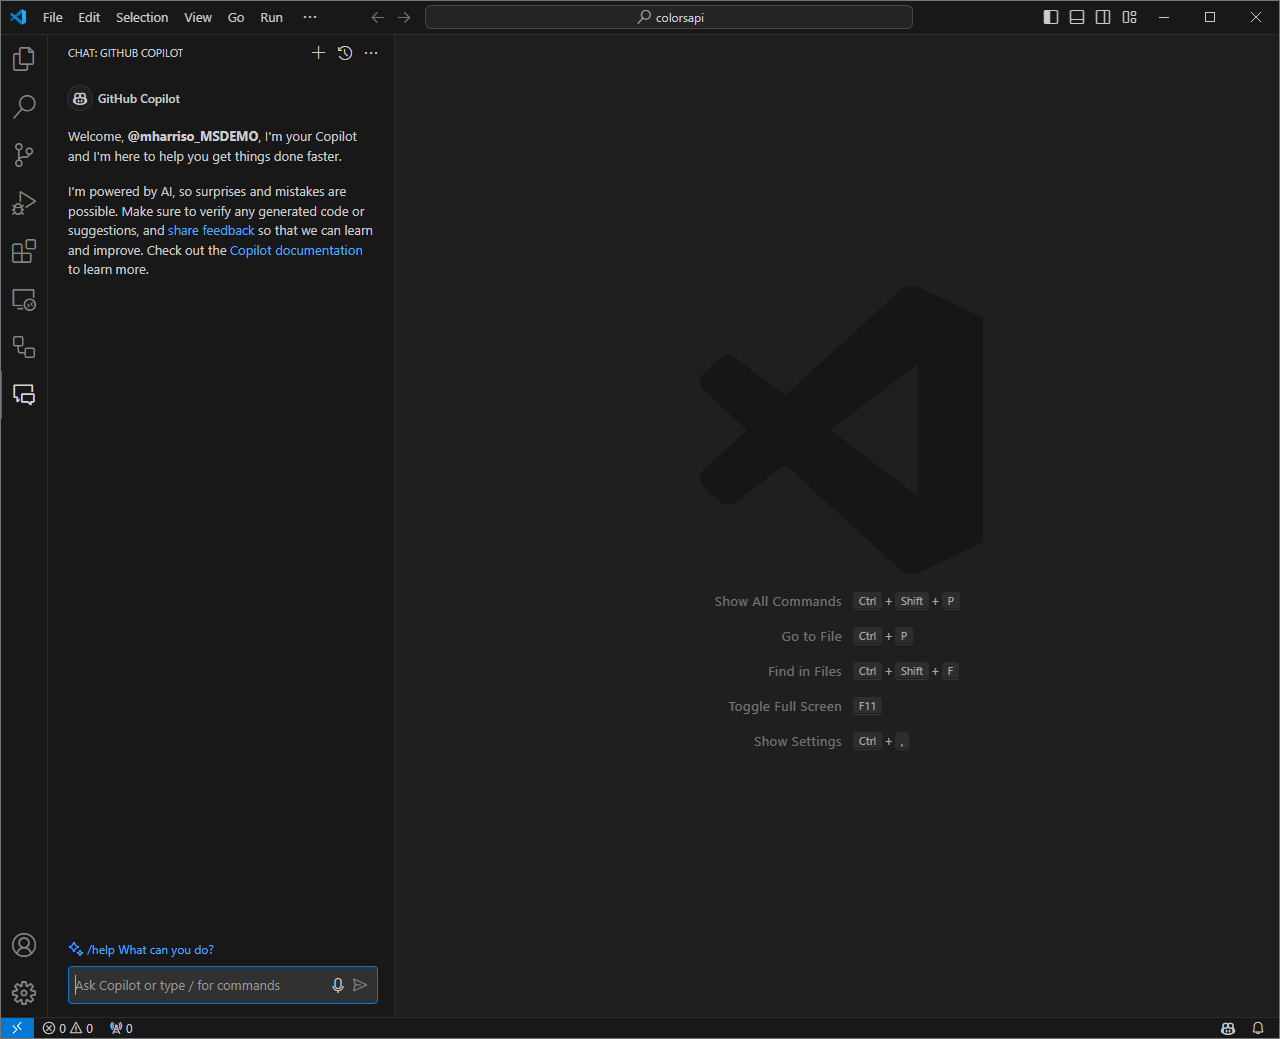
Task: Toggle secondary side bar visibility
Action: click(1103, 17)
